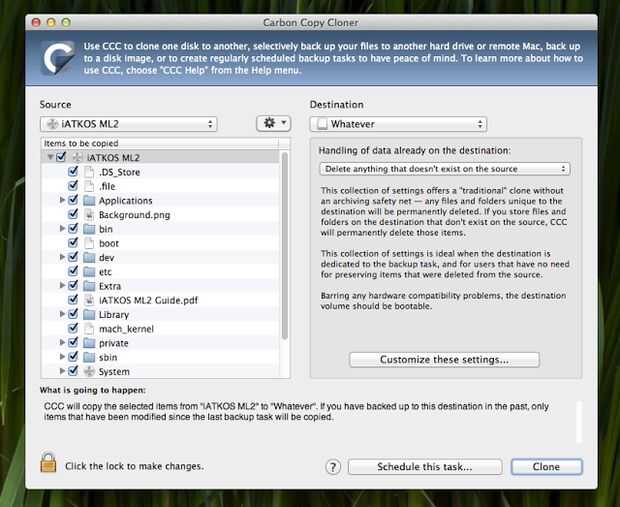
Task: Expand the private folder
Action: (x=62, y=342)
